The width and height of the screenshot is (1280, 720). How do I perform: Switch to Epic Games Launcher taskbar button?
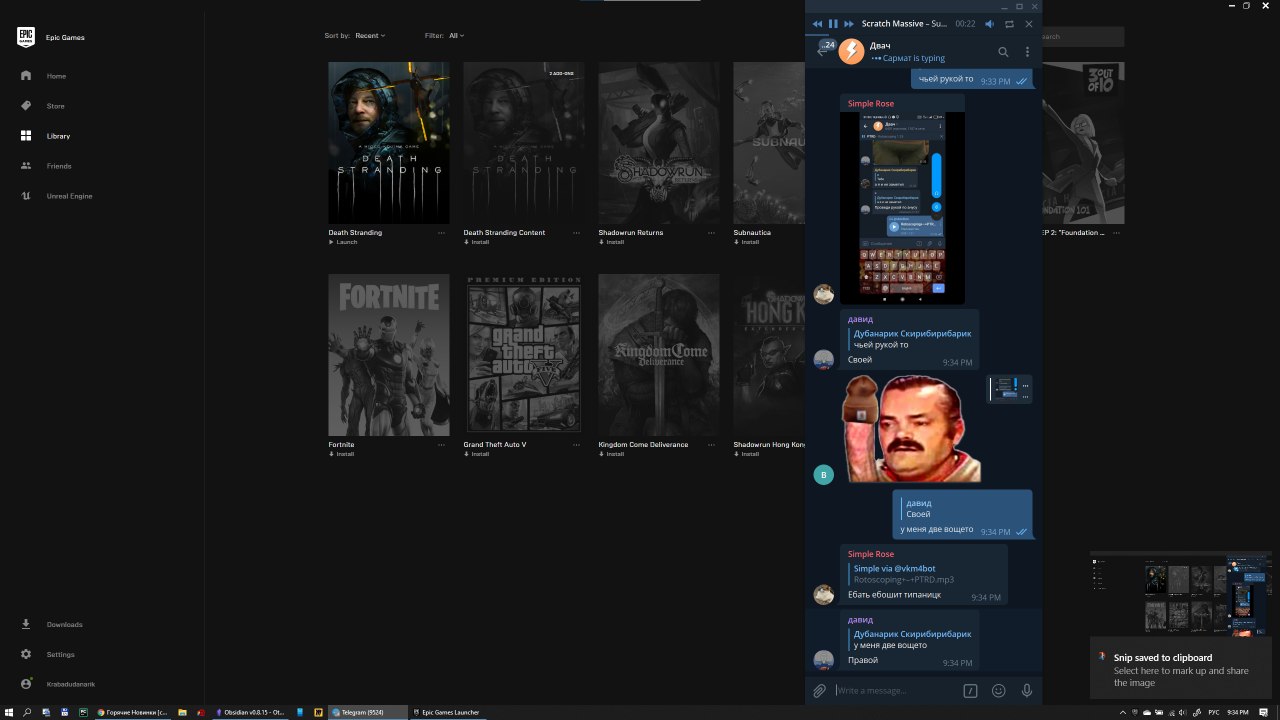coord(447,712)
